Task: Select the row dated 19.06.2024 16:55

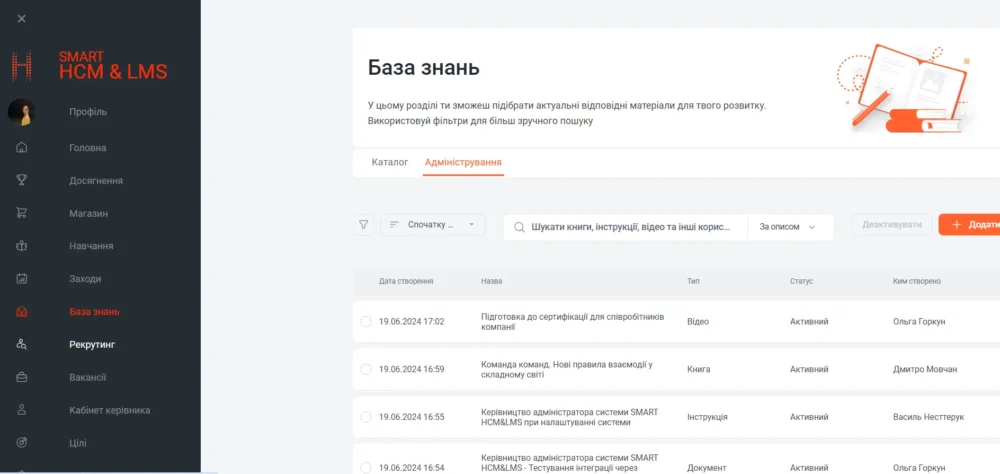Action: (x=366, y=417)
